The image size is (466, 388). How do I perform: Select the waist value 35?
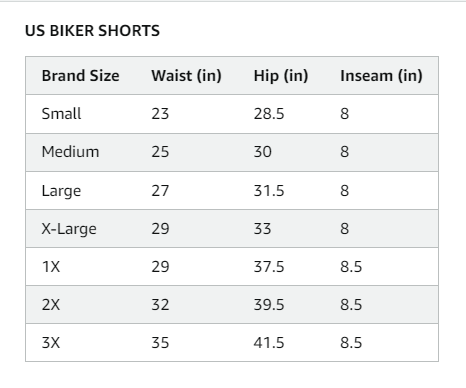160,343
